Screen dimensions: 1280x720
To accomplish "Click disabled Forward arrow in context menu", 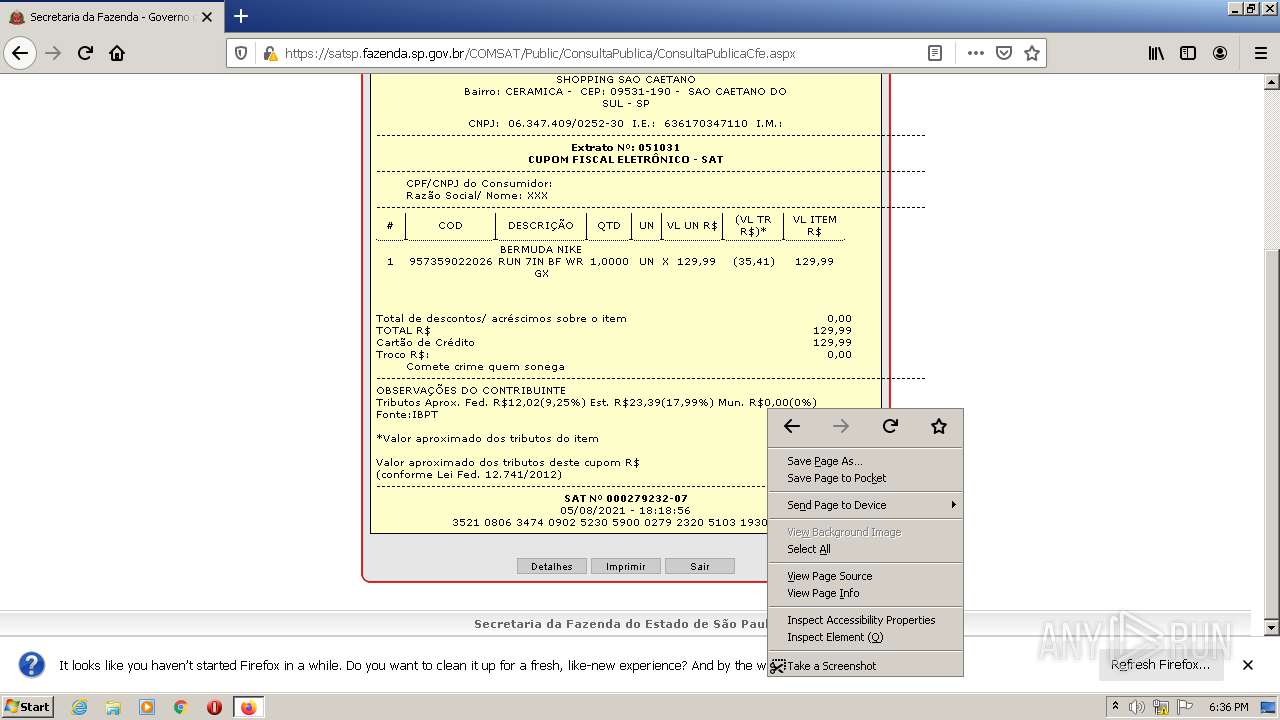I will point(841,426).
